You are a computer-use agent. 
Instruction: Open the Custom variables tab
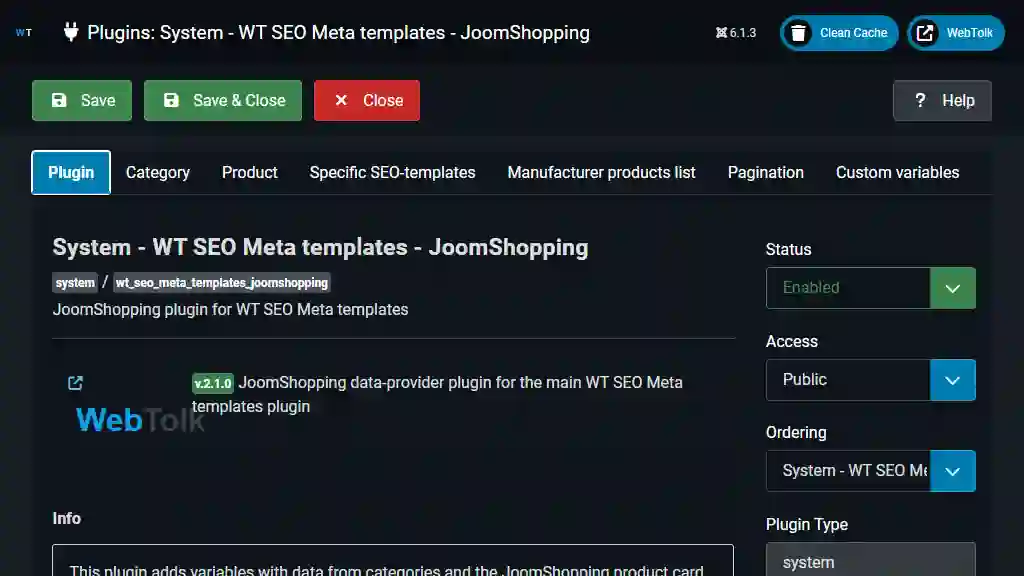tap(897, 172)
